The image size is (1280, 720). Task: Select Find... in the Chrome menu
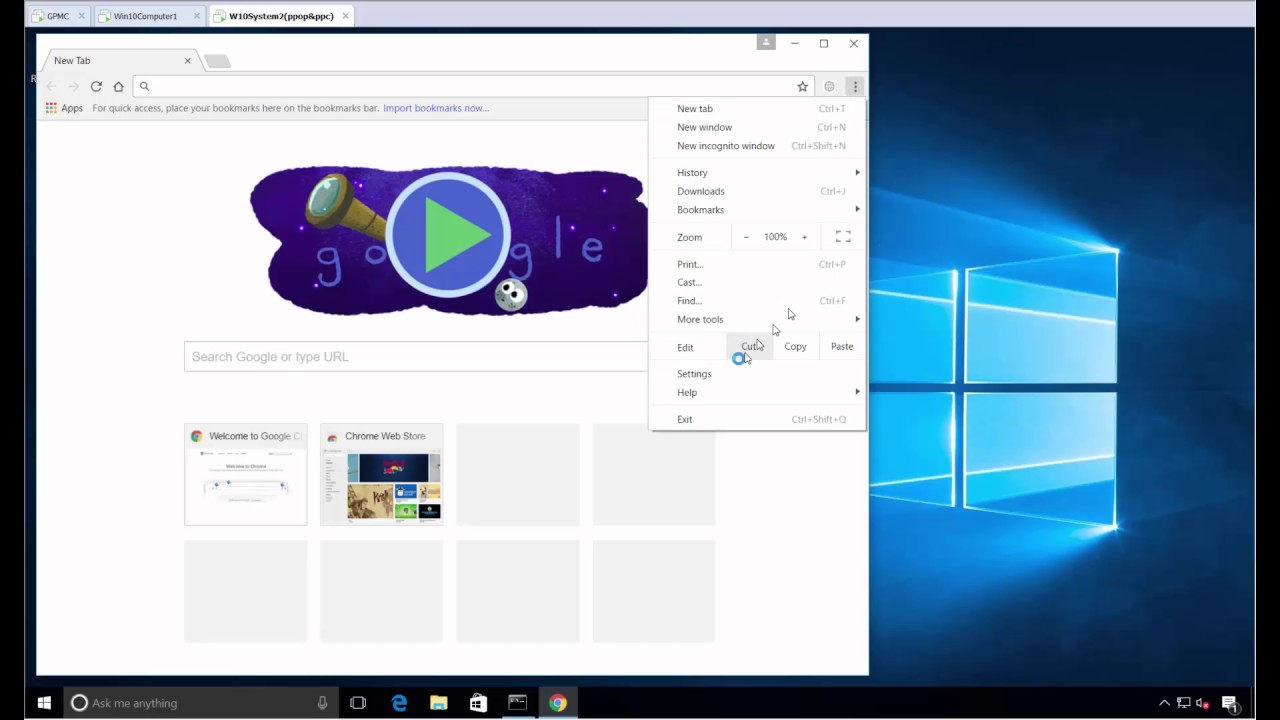[757, 301]
